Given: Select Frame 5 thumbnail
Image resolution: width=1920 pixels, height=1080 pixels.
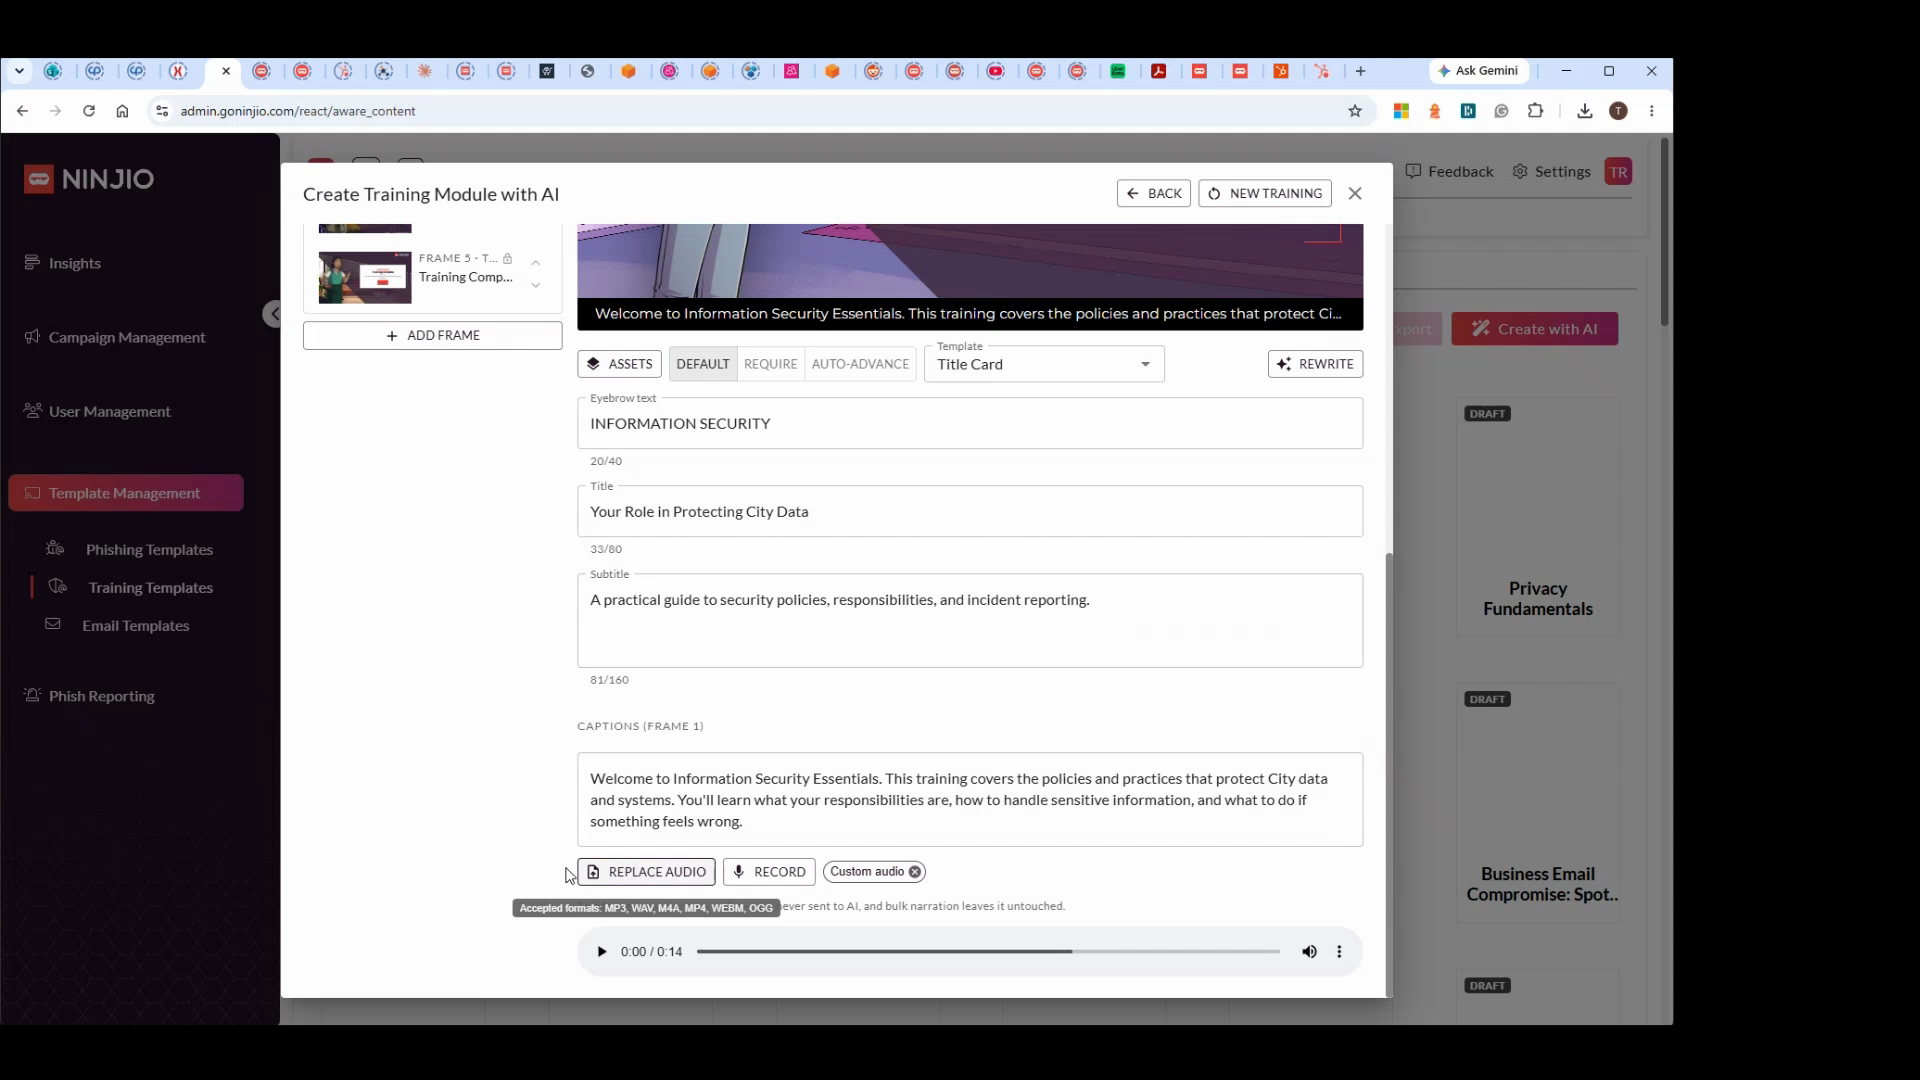Looking at the screenshot, I should [x=365, y=277].
